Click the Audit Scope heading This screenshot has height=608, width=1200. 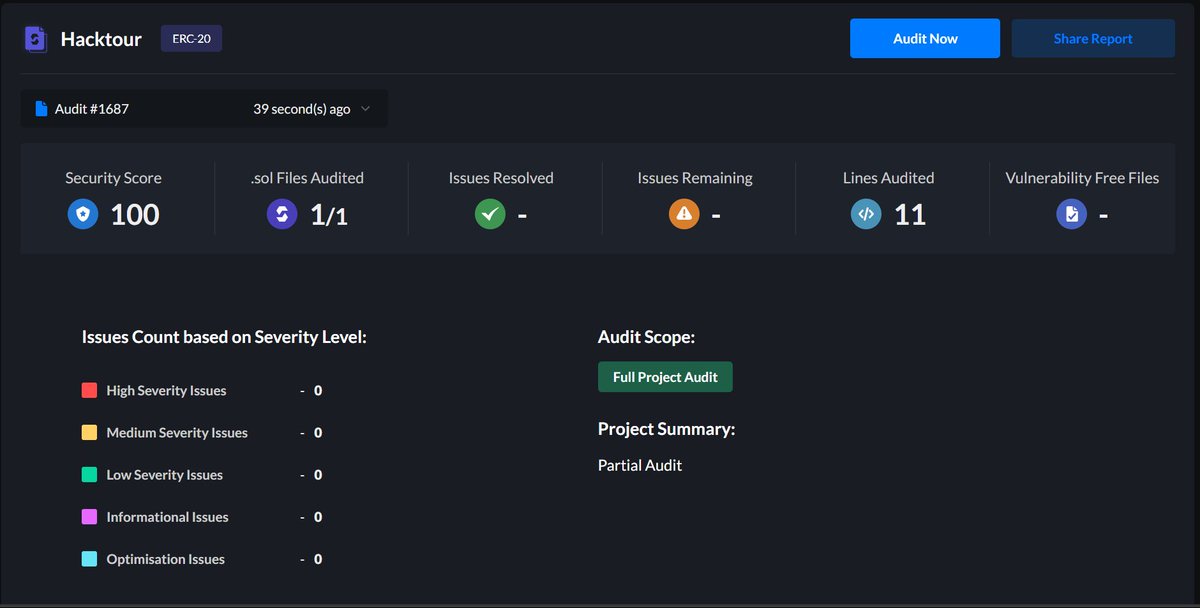coord(646,337)
